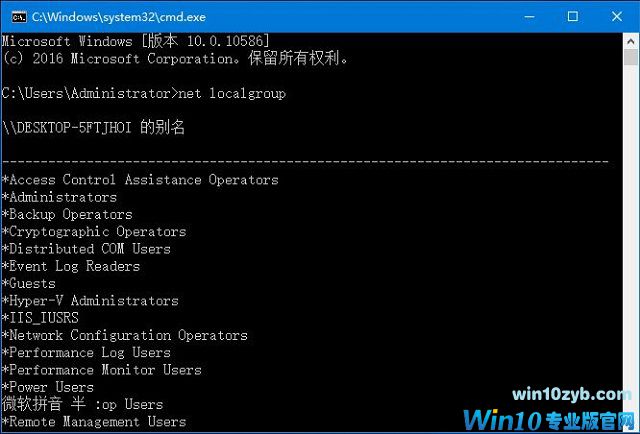The width and height of the screenshot is (640, 434).
Task: Click the '*Performance Log Users' row
Action: pos(86,353)
